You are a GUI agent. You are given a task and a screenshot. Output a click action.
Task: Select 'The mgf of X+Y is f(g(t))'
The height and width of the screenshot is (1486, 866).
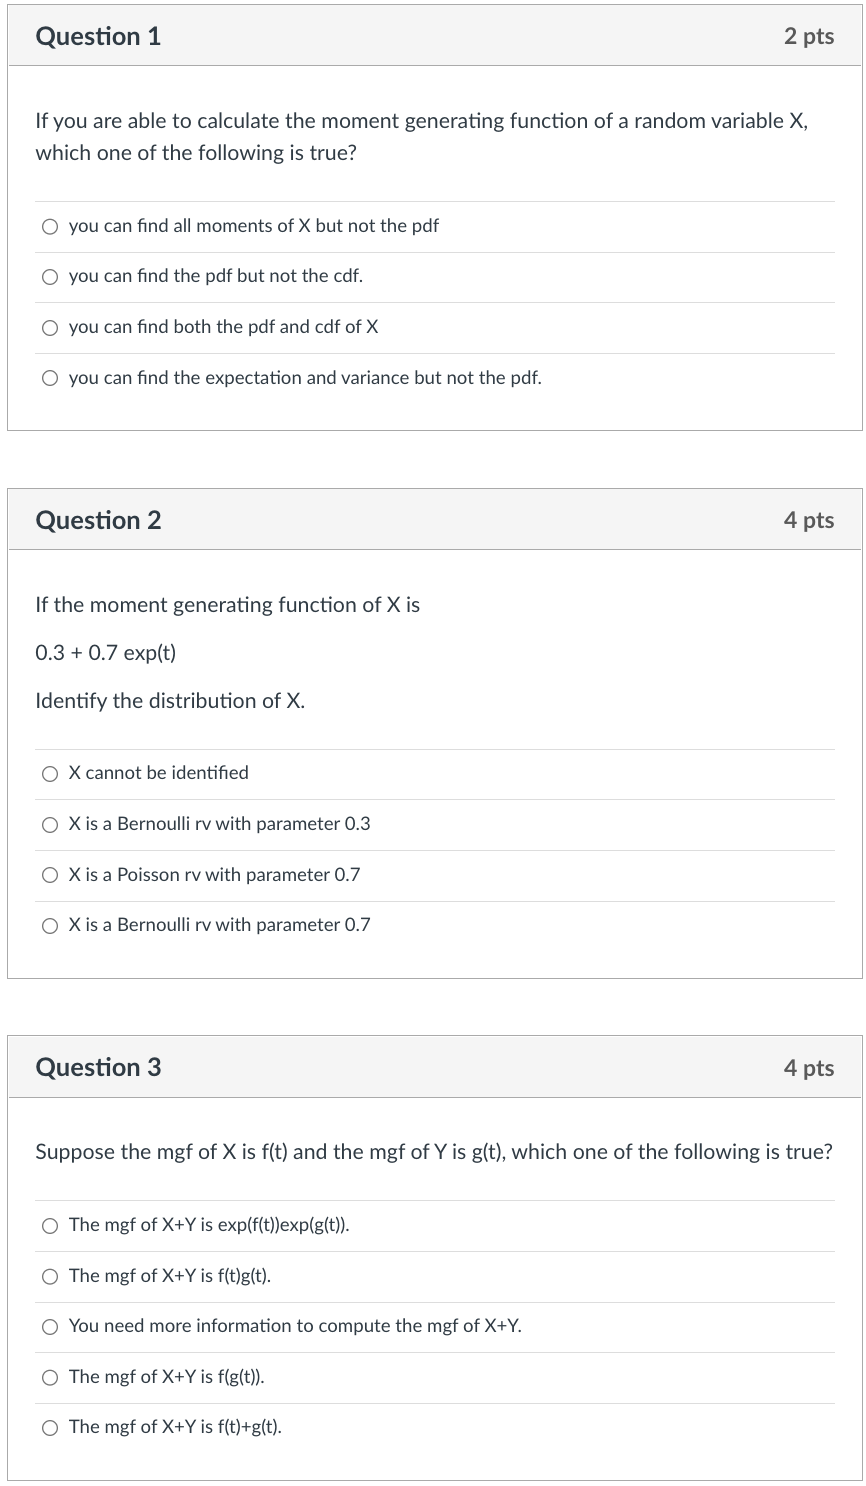click(49, 1377)
